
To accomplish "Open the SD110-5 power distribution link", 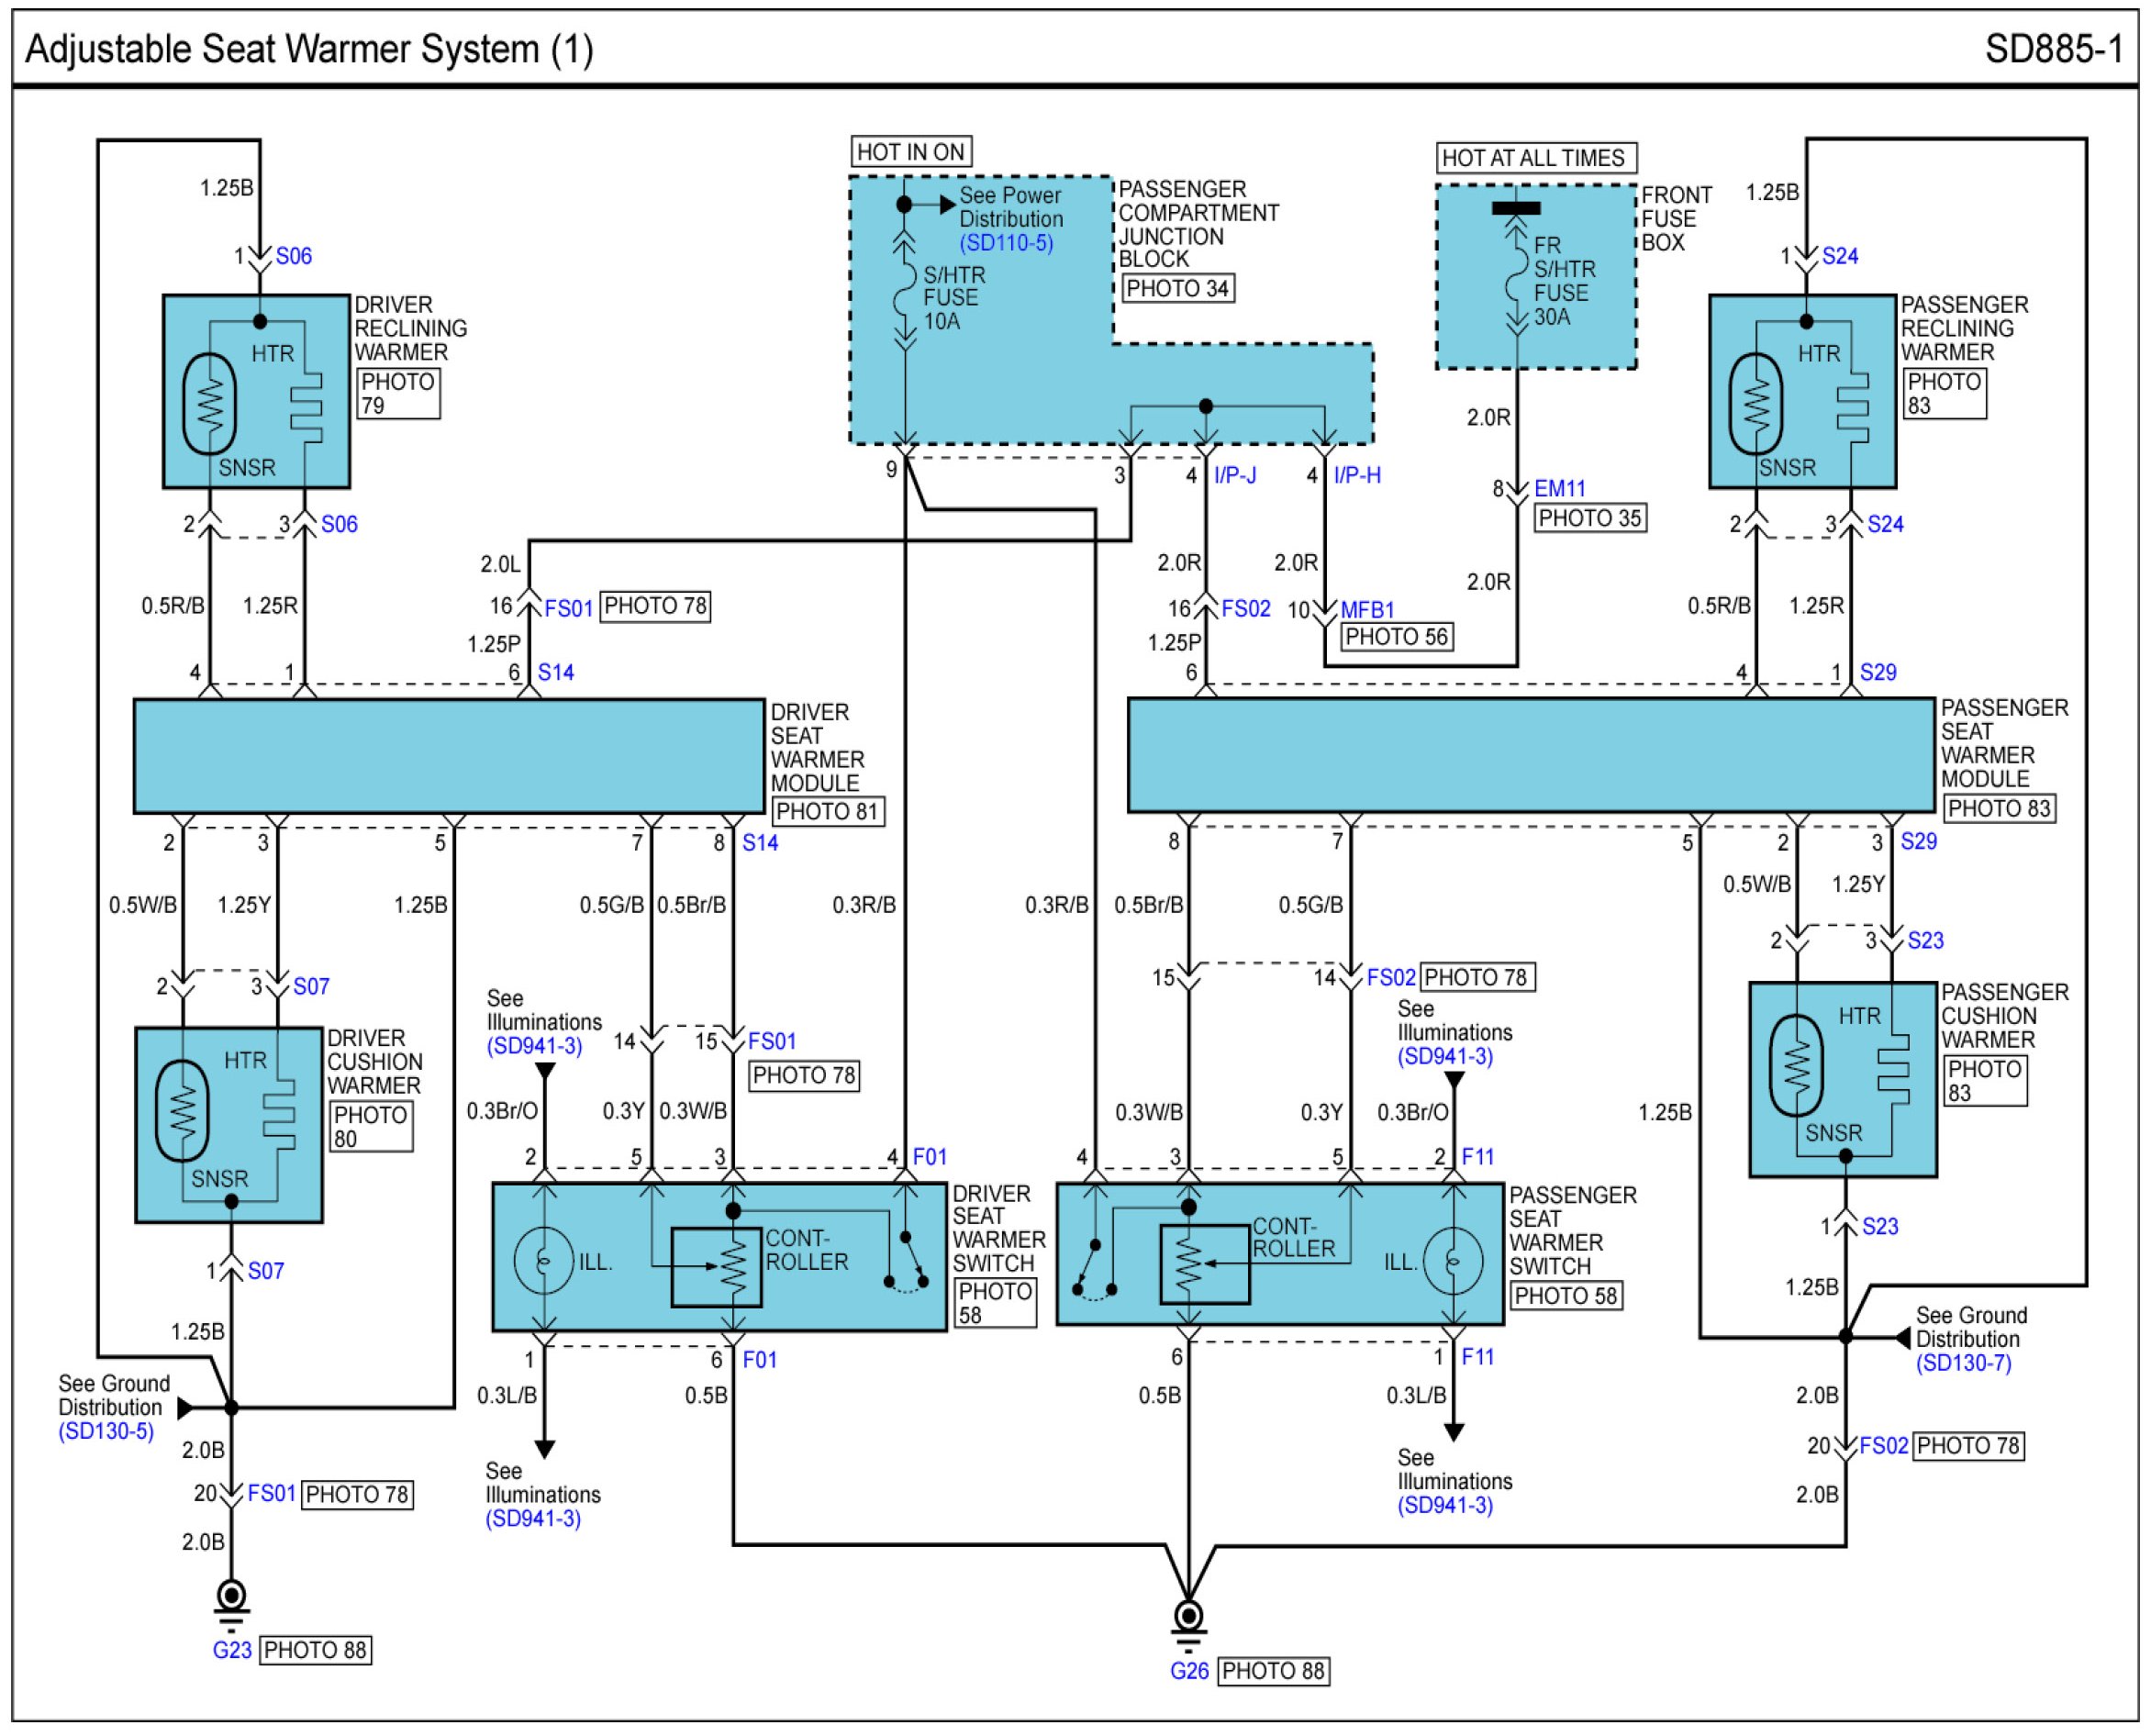I will point(1006,243).
